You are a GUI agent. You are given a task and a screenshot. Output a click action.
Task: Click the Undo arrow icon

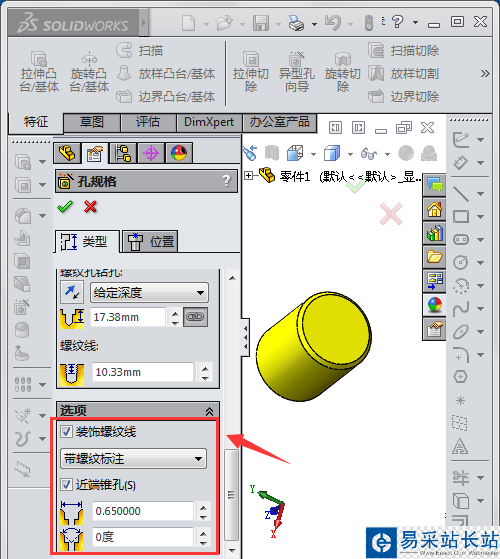coord(333,22)
